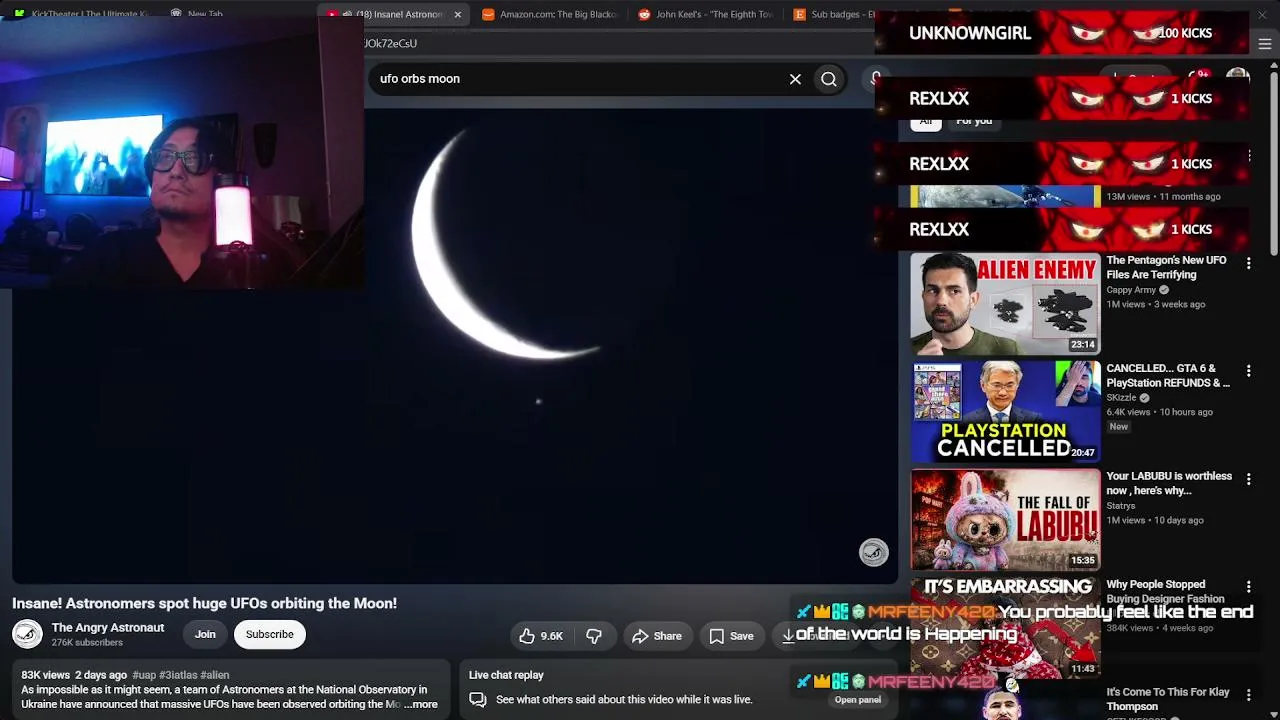
Task: Click the magnifier search button
Action: click(x=829, y=79)
